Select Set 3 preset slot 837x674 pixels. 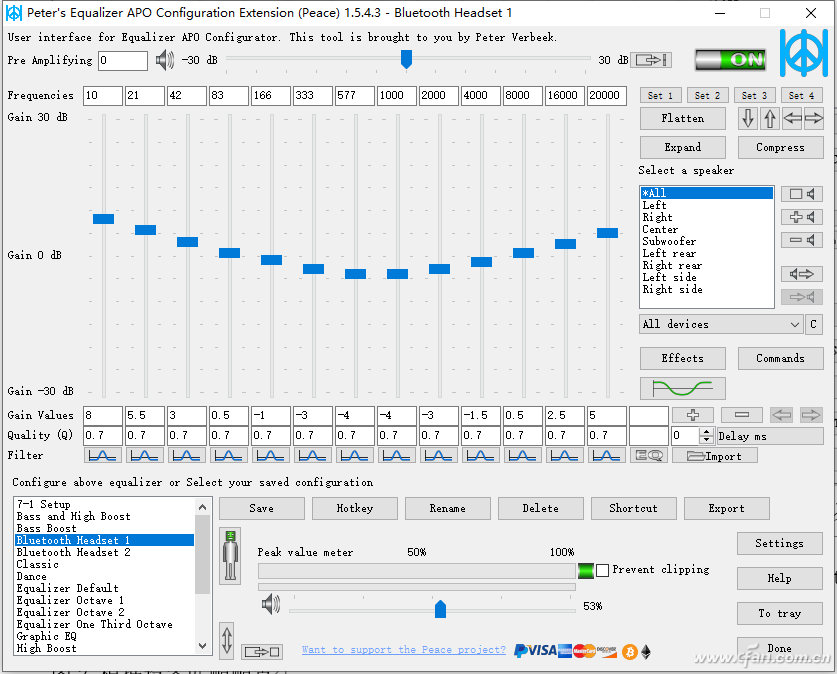click(x=754, y=96)
